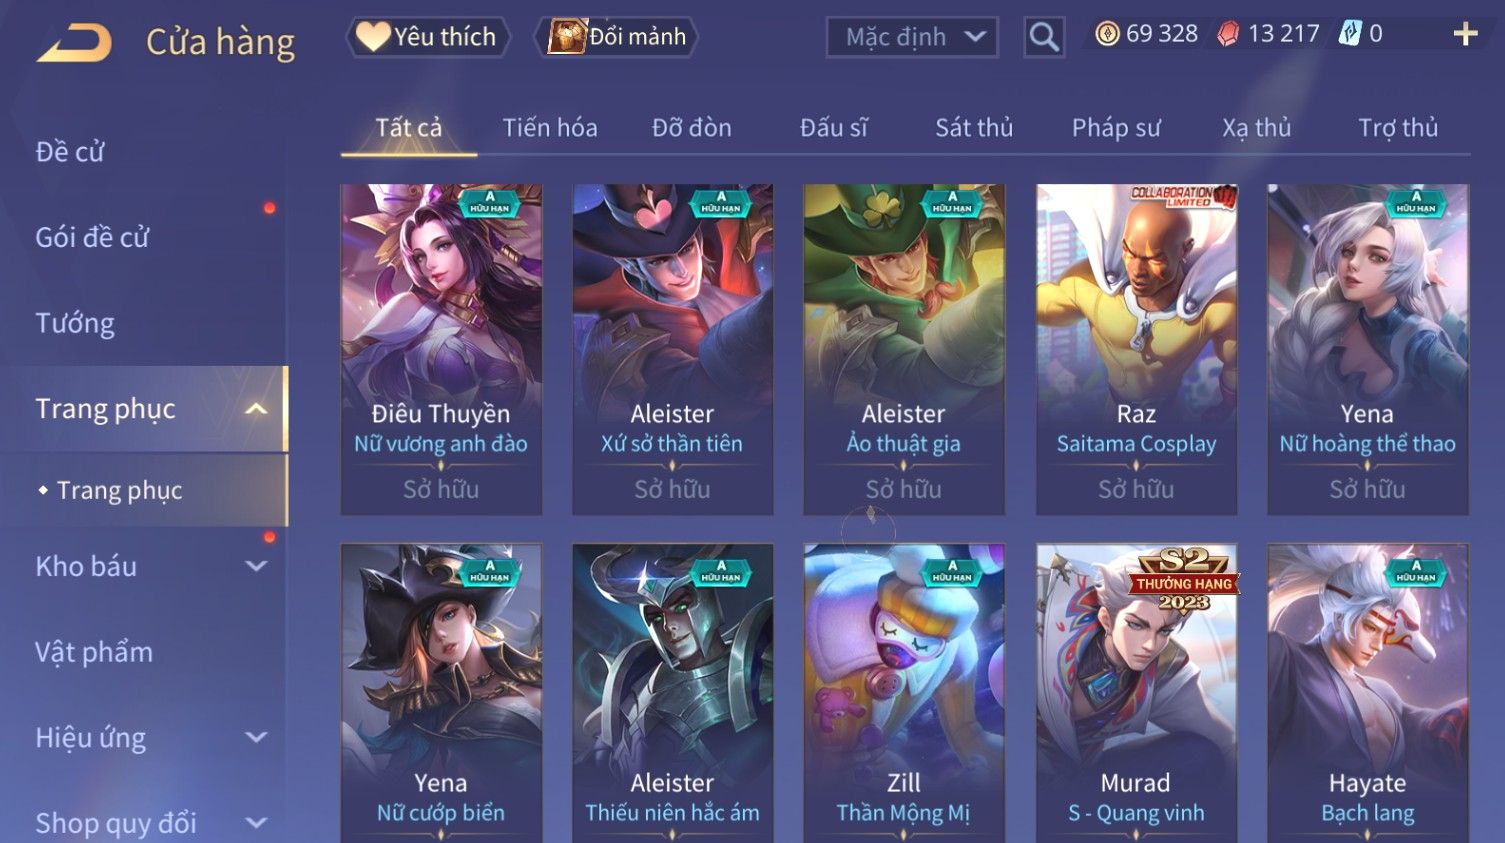Open Murad S - Quang vinh skin card

pos(1136,693)
